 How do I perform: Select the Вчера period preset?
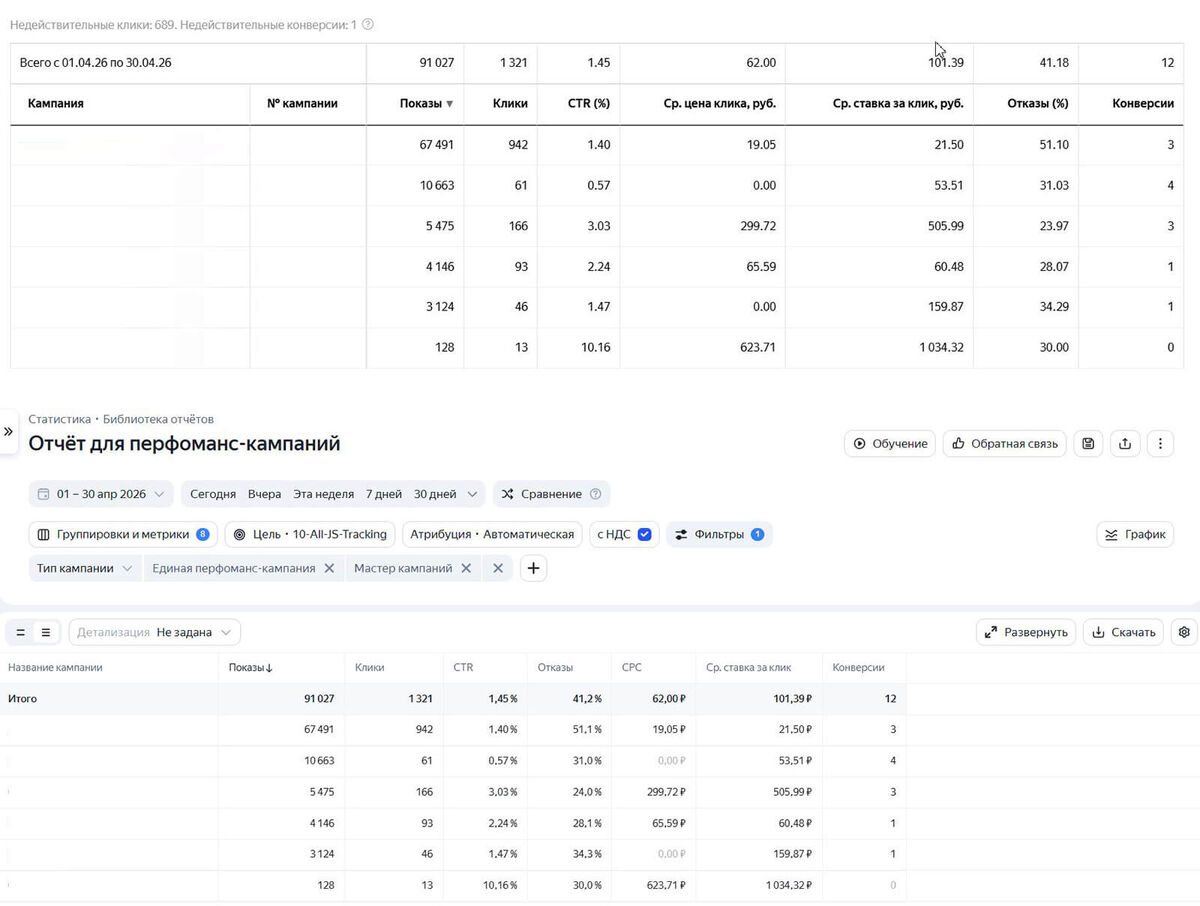point(264,494)
